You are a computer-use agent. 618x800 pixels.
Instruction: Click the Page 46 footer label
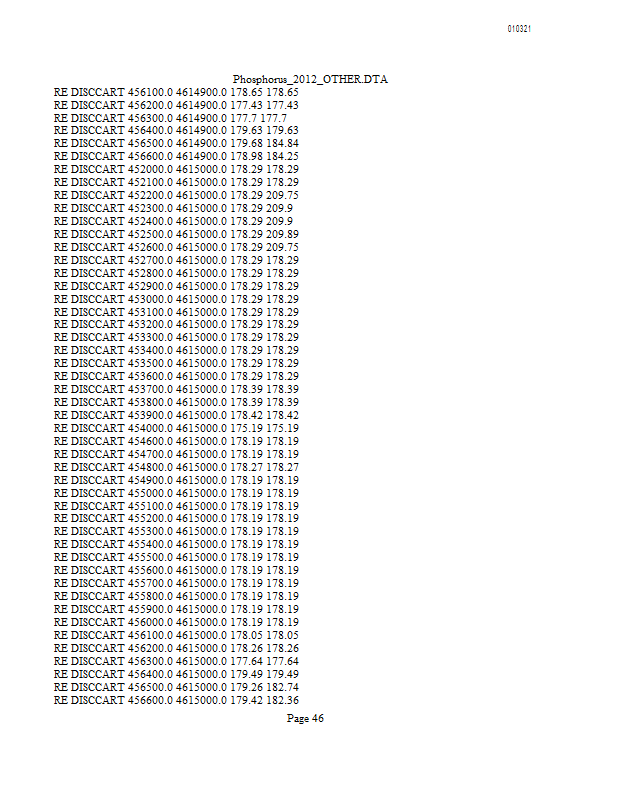(305, 718)
